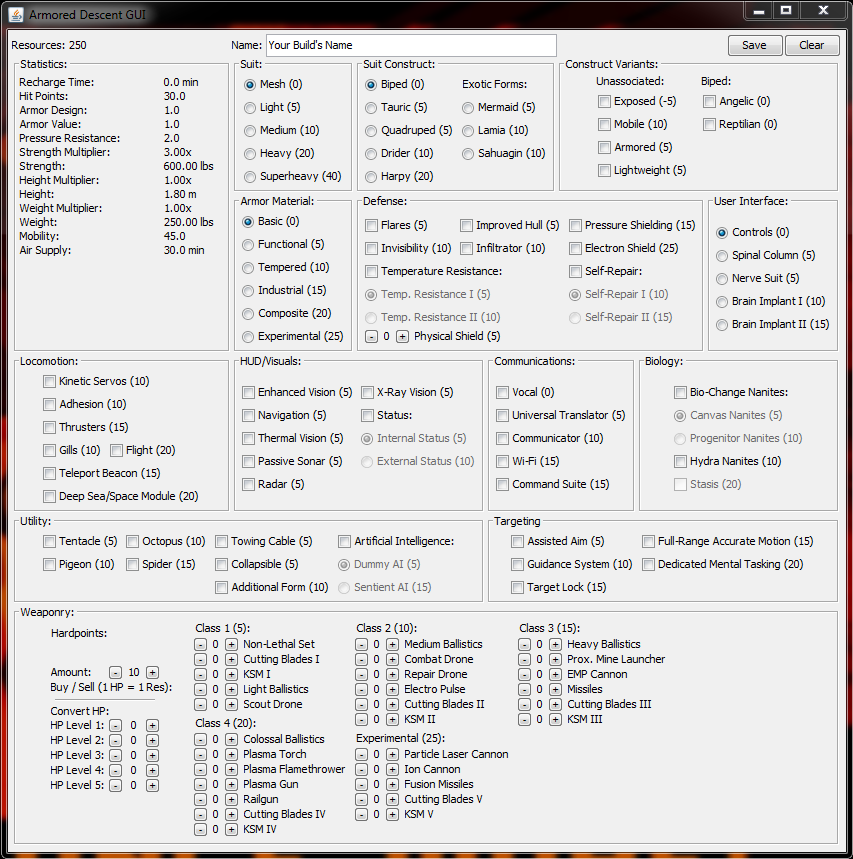Viewport: 853px width, 859px height.
Task: Select Brain Implant II (15) interface
Action: [x=772, y=324]
